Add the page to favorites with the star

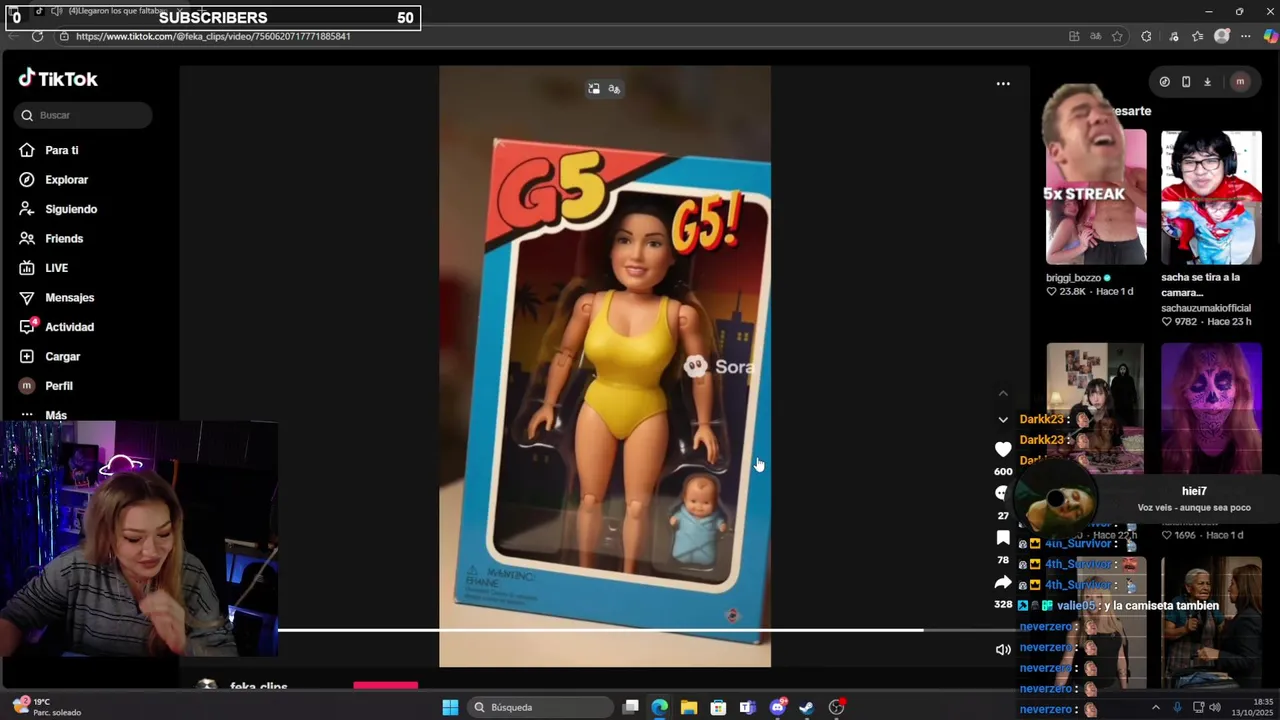click(1117, 36)
